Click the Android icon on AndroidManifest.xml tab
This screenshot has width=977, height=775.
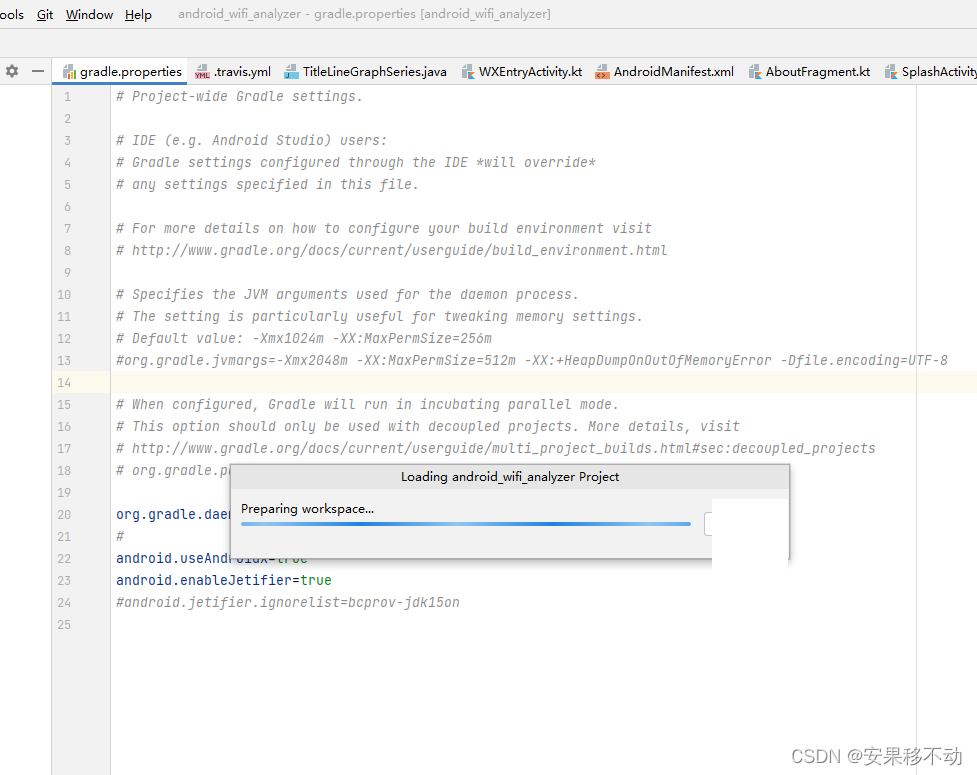(601, 71)
